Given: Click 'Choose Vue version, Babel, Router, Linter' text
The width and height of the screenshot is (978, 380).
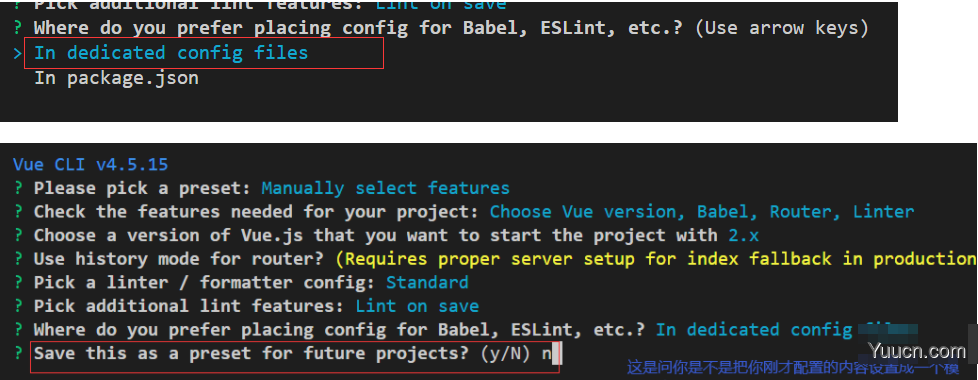Looking at the screenshot, I should (702, 212).
